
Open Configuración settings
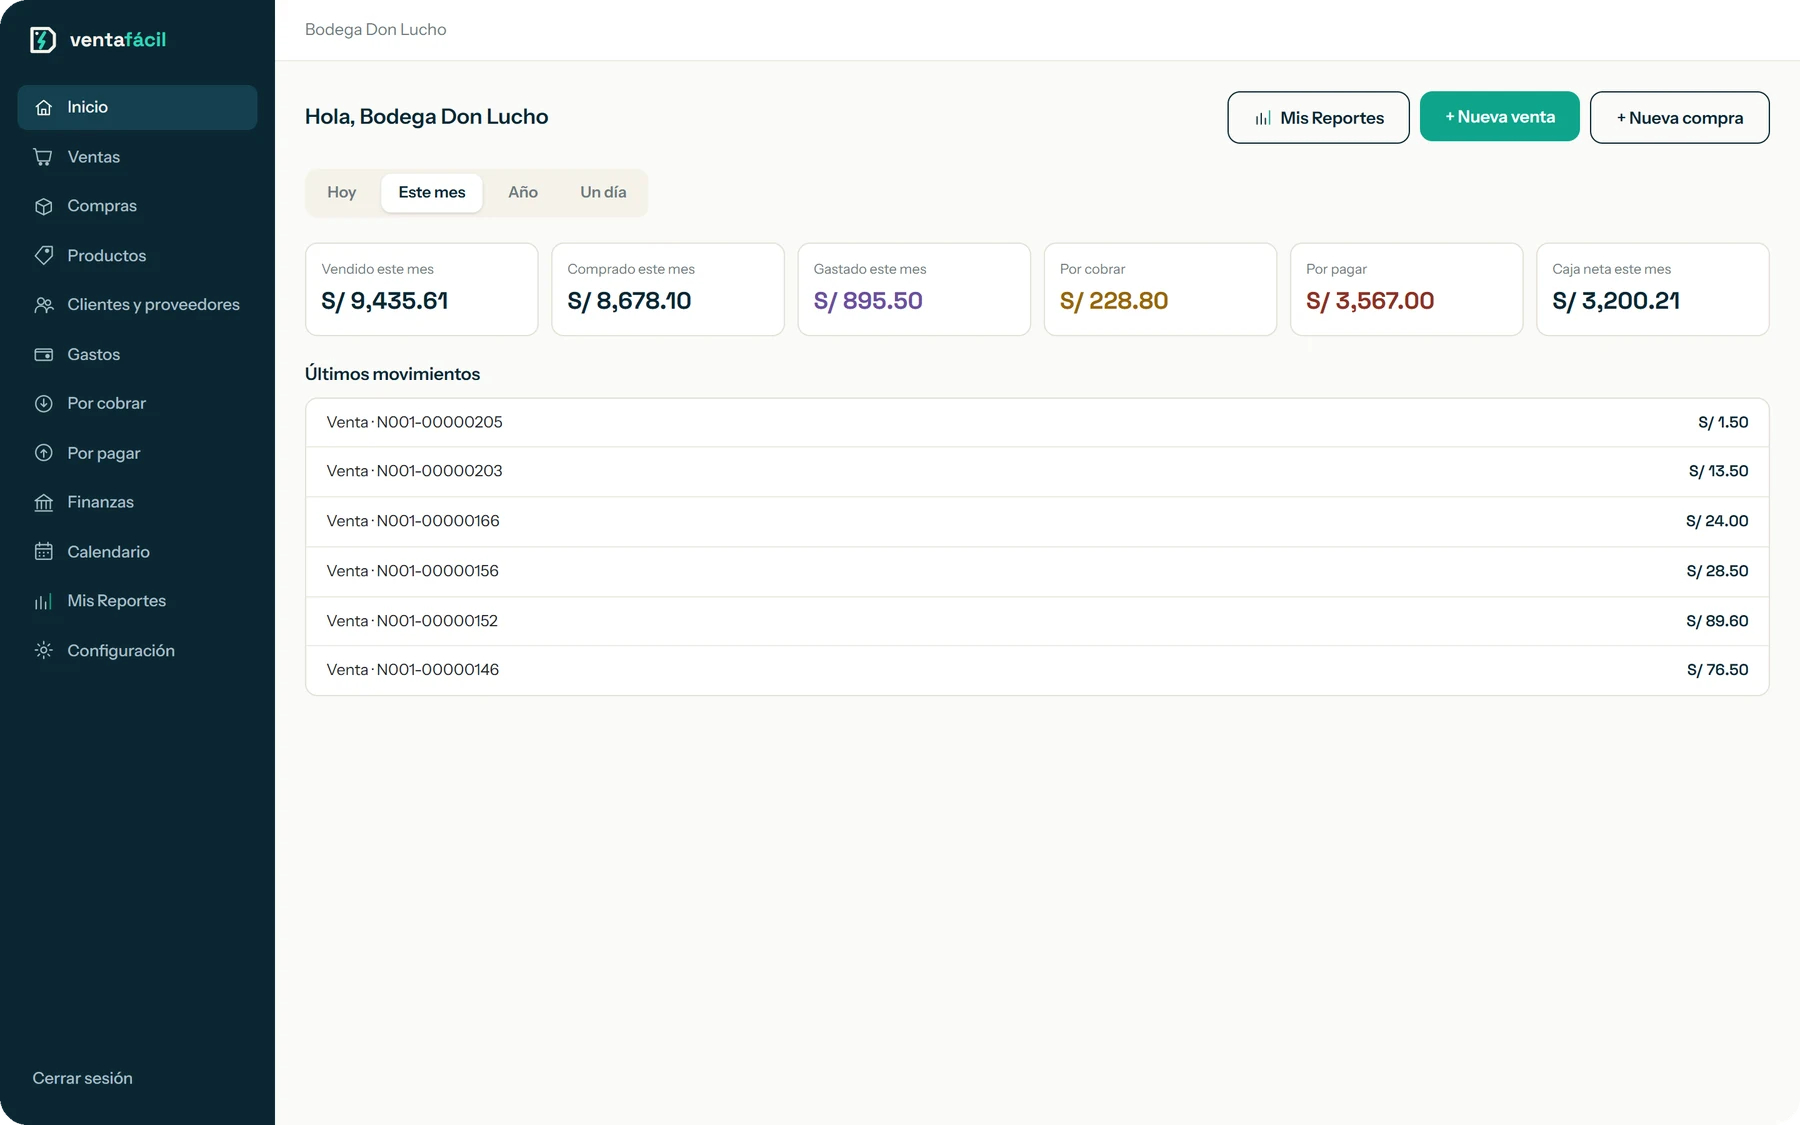pos(137,650)
